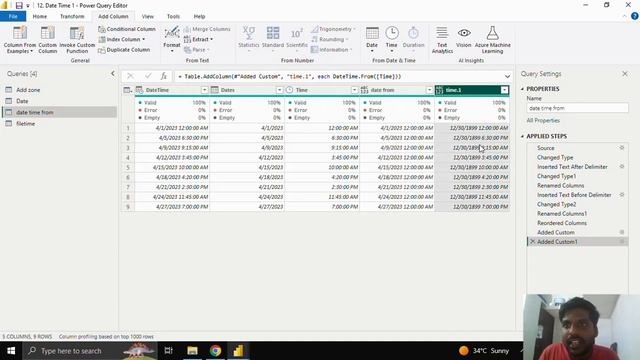This screenshot has height=360, width=640.
Task: Switch to the View tab
Action: coord(147,16)
